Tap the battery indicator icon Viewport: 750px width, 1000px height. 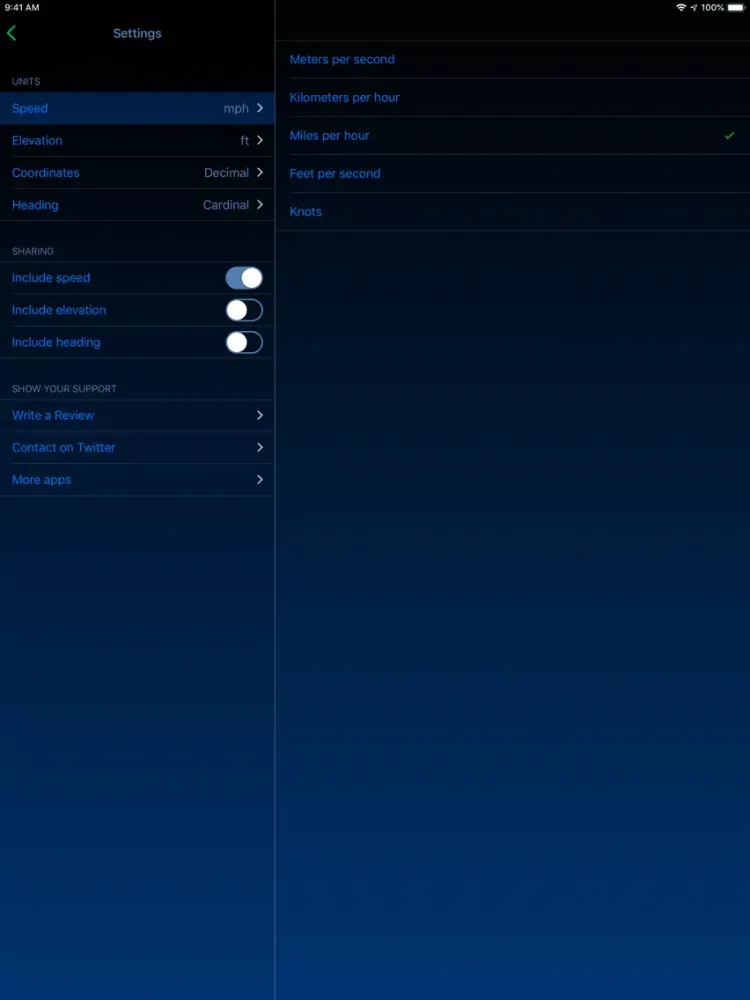pos(737,8)
